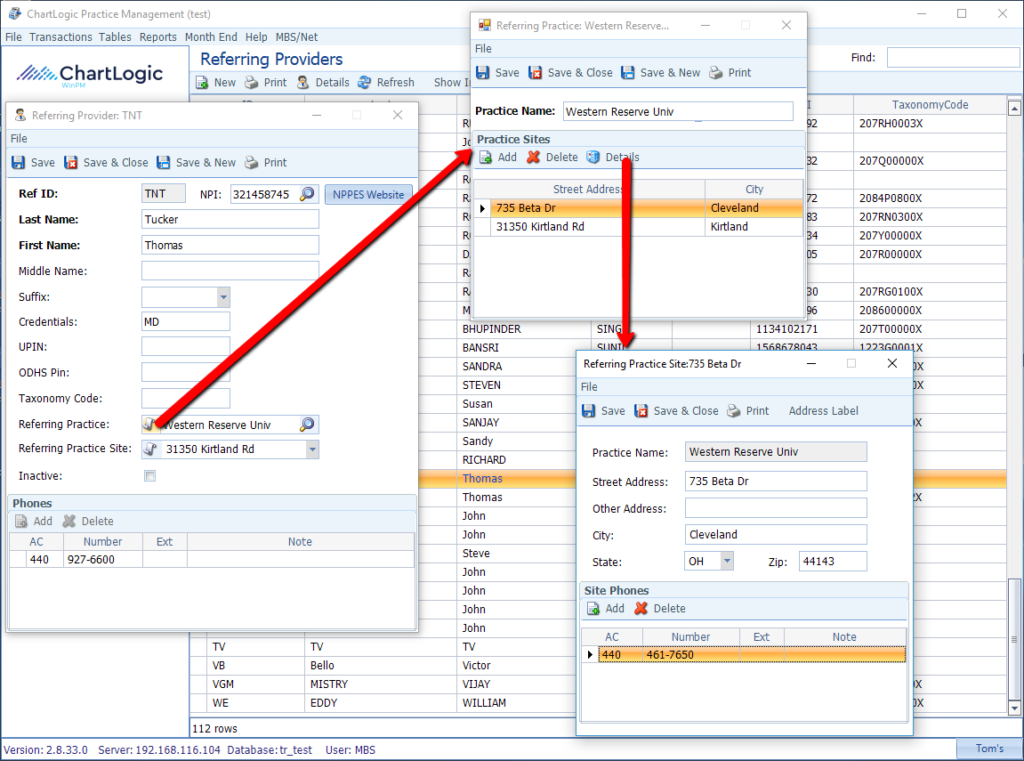Viewport: 1024px width, 761px height.
Task: Delete phone in Phones section
Action: coord(88,521)
